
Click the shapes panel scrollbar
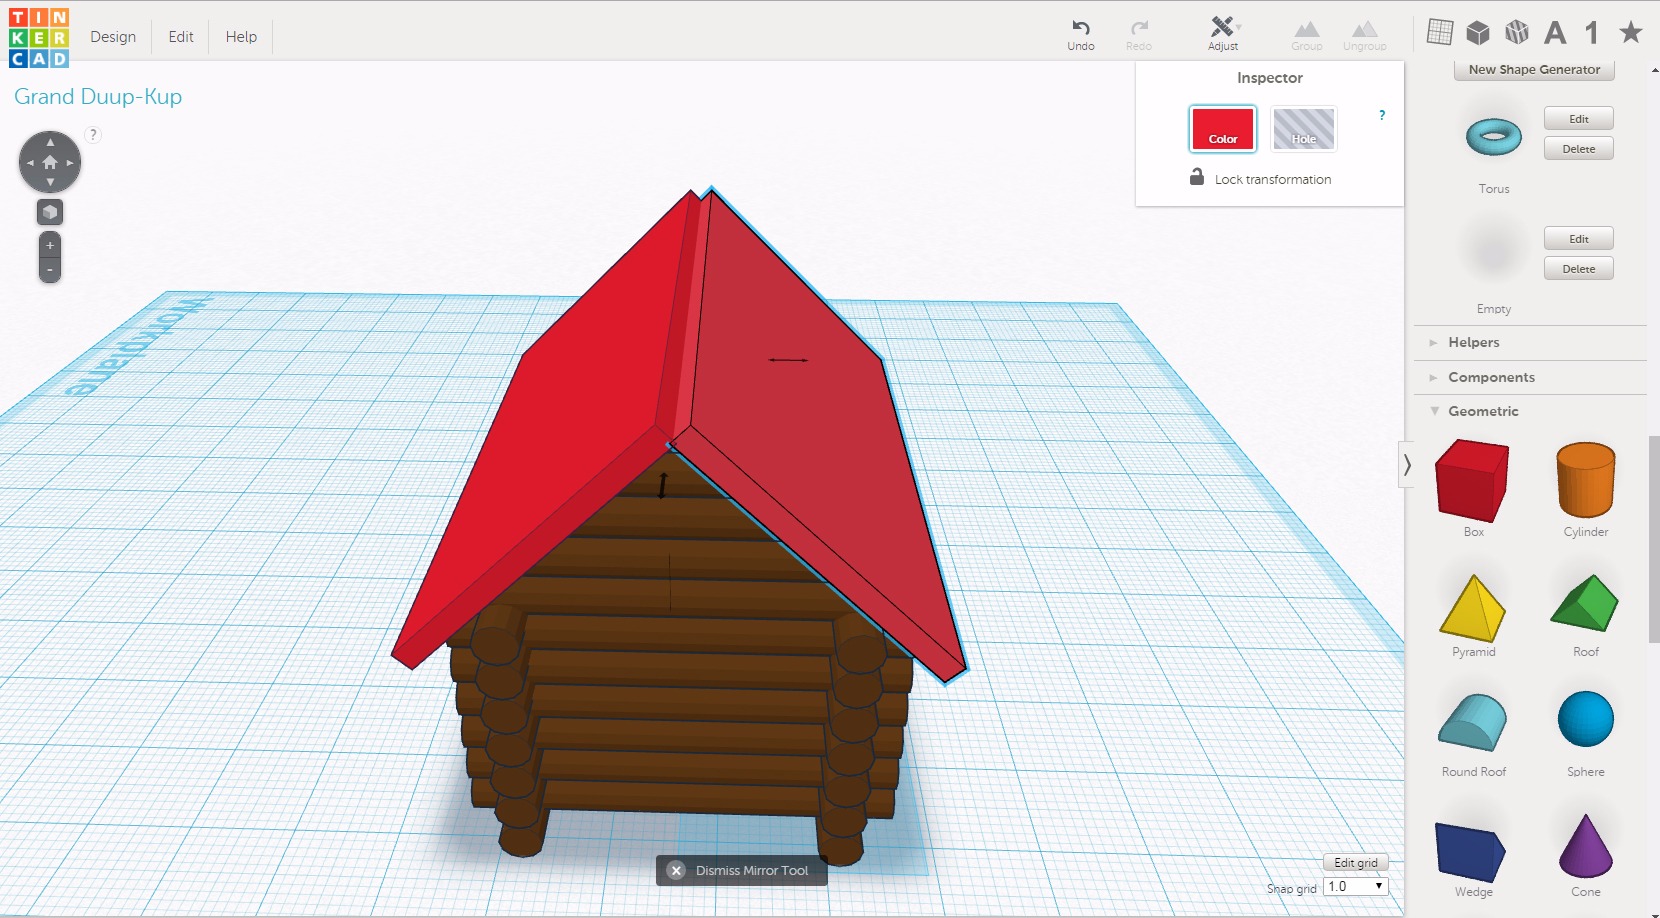tap(1654, 540)
